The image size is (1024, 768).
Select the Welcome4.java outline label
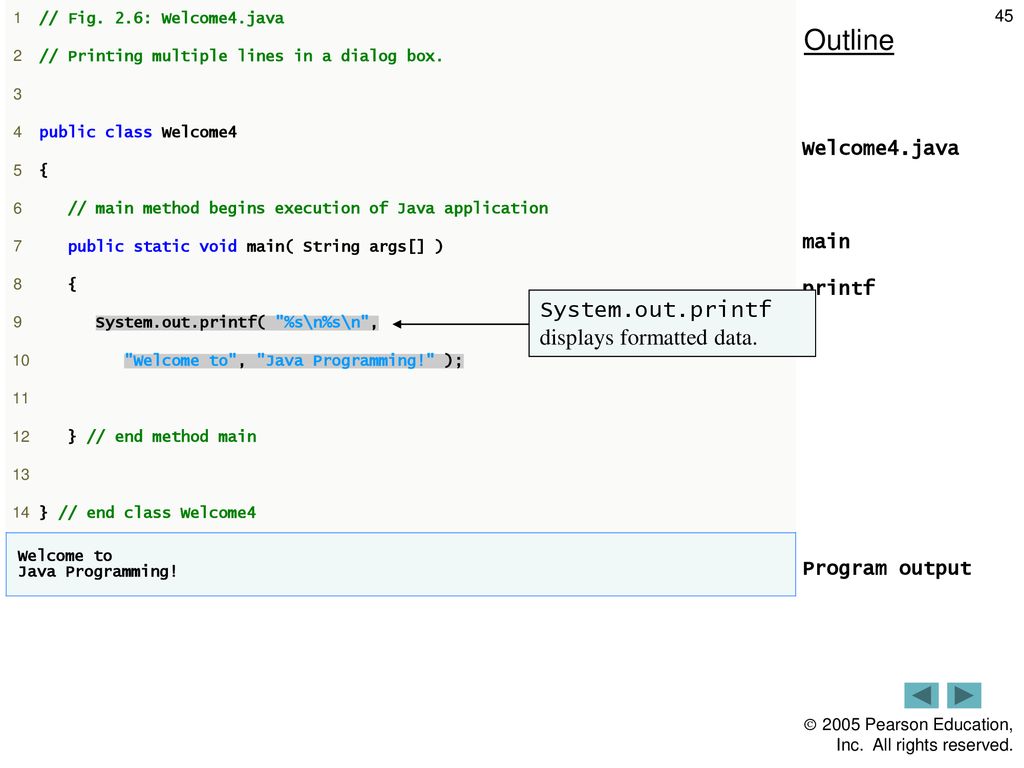tap(880, 148)
